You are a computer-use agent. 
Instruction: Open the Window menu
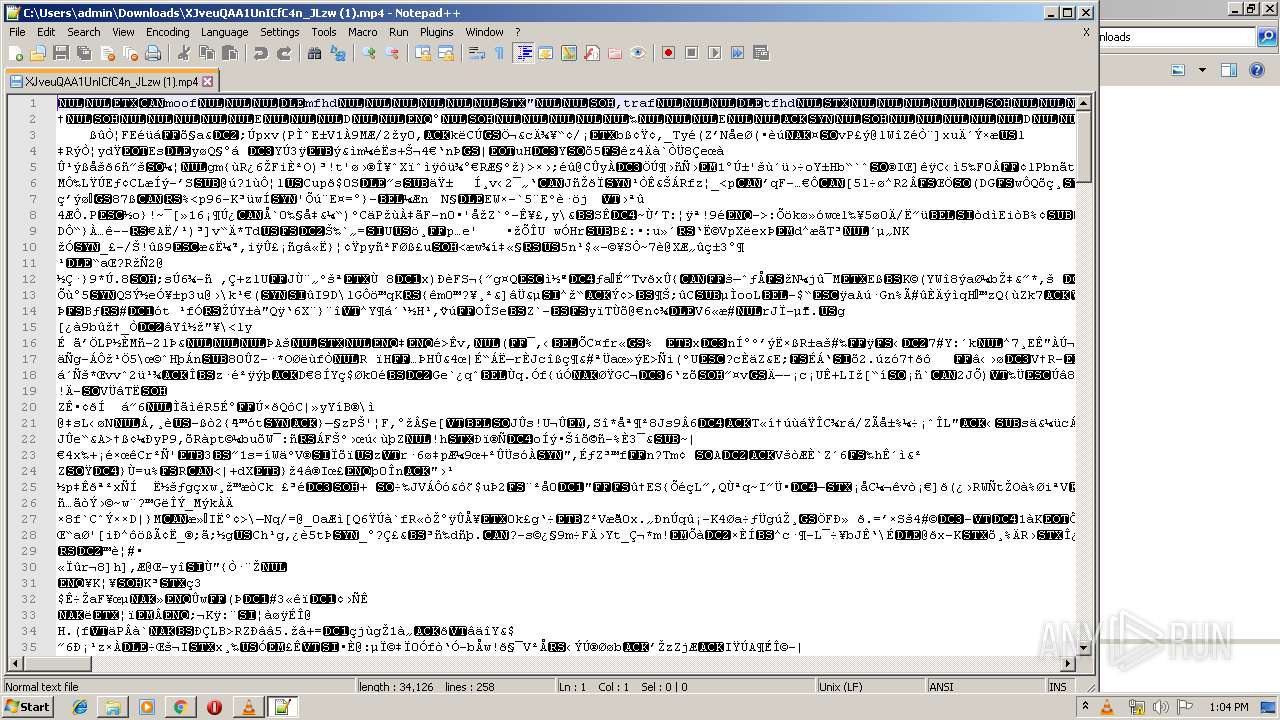[485, 32]
